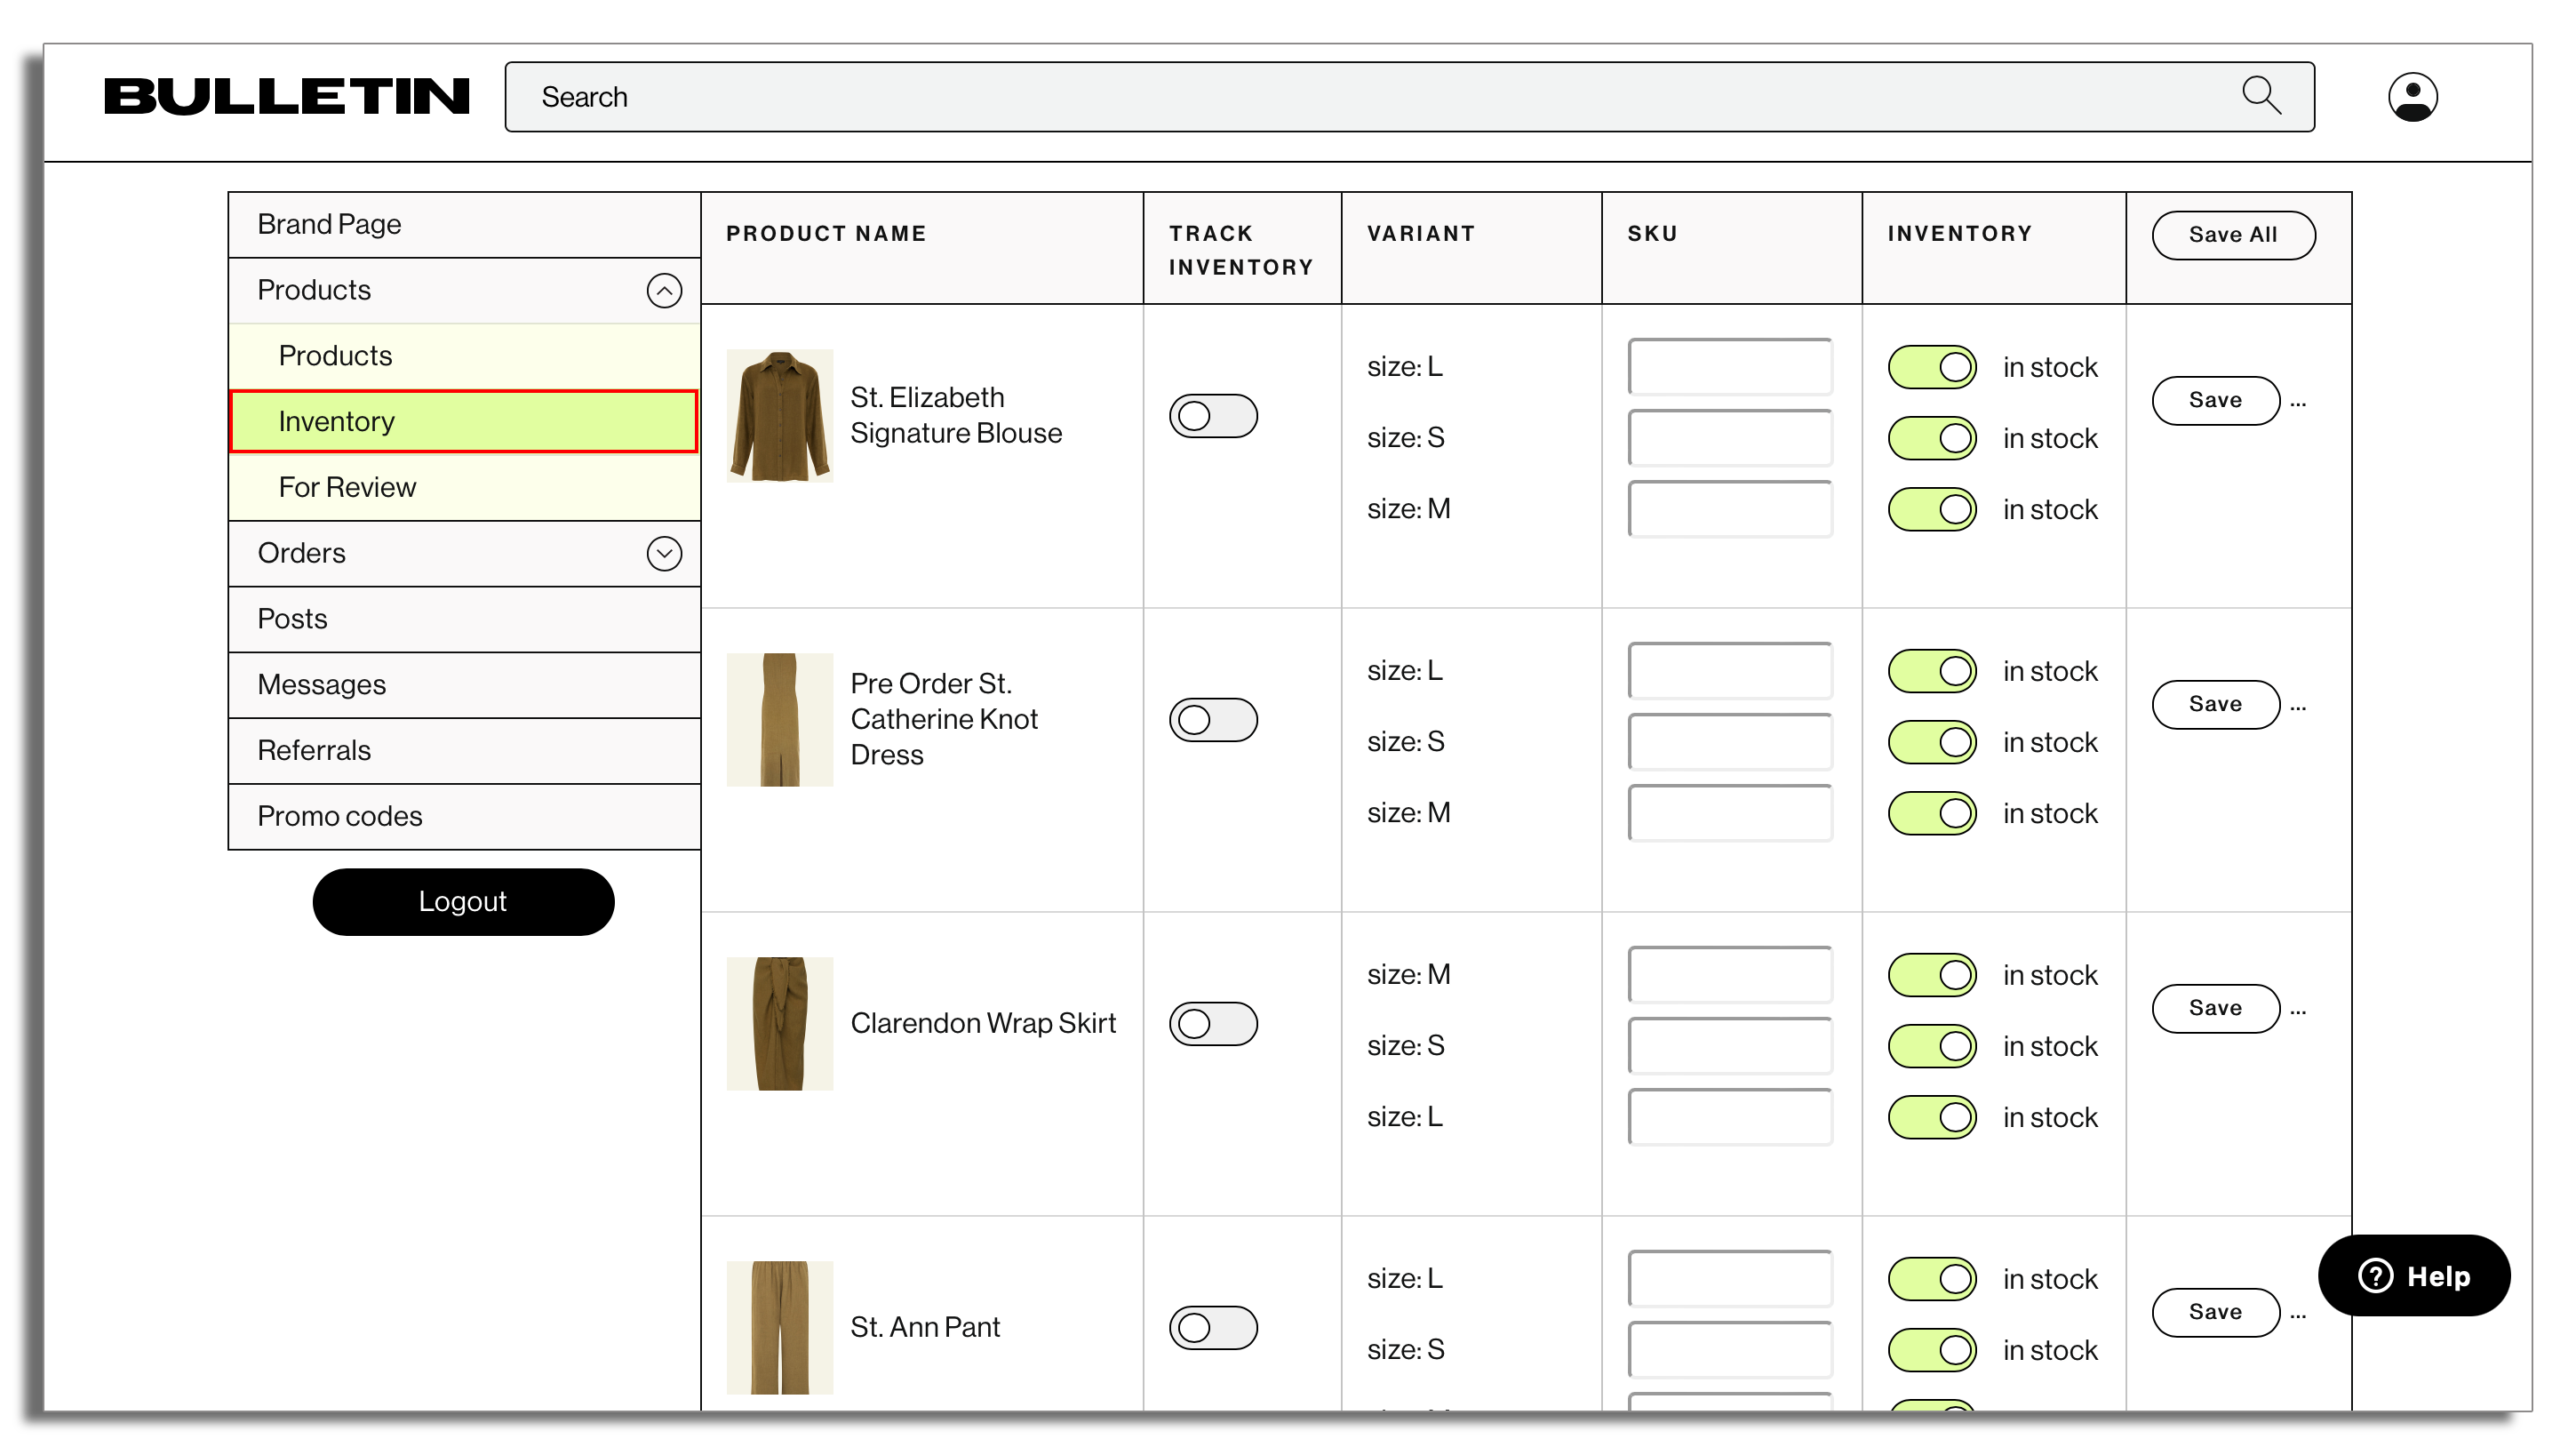Open the Pre Order St. Catherine Knot Dress thumbnail
This screenshot has height=1455, width=2576.
tap(779, 720)
